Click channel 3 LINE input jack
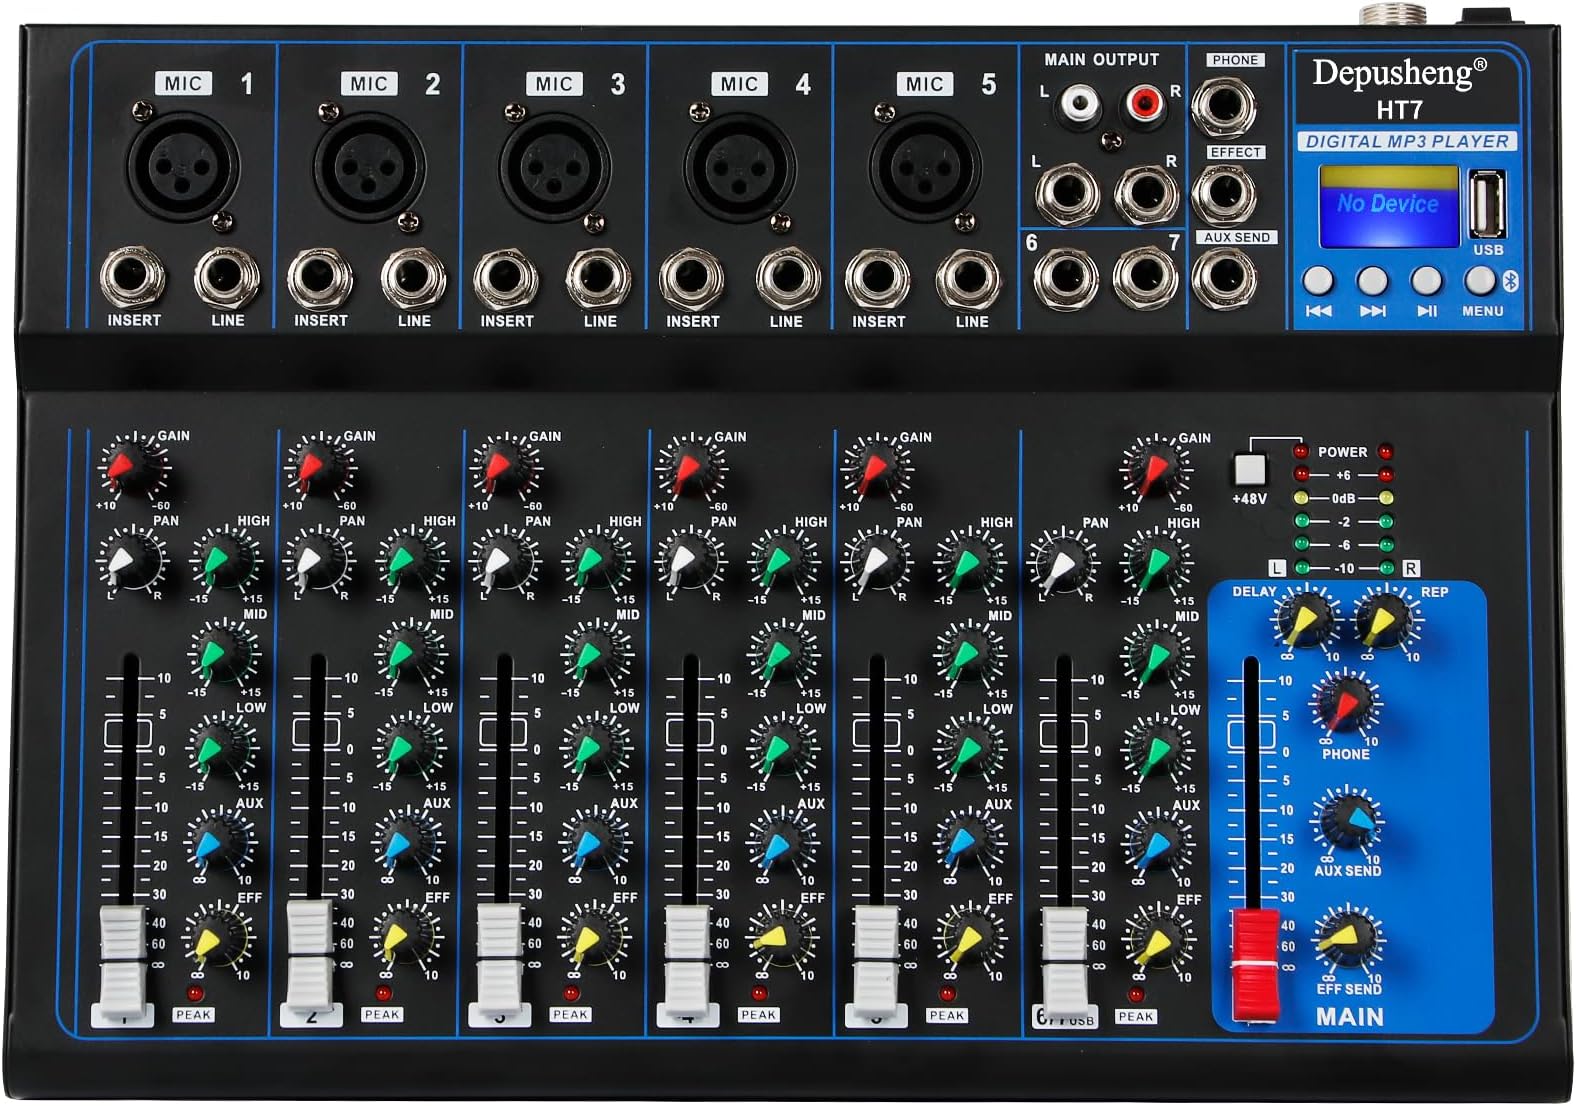Image resolution: width=1576 pixels, height=1106 pixels. coord(599,279)
